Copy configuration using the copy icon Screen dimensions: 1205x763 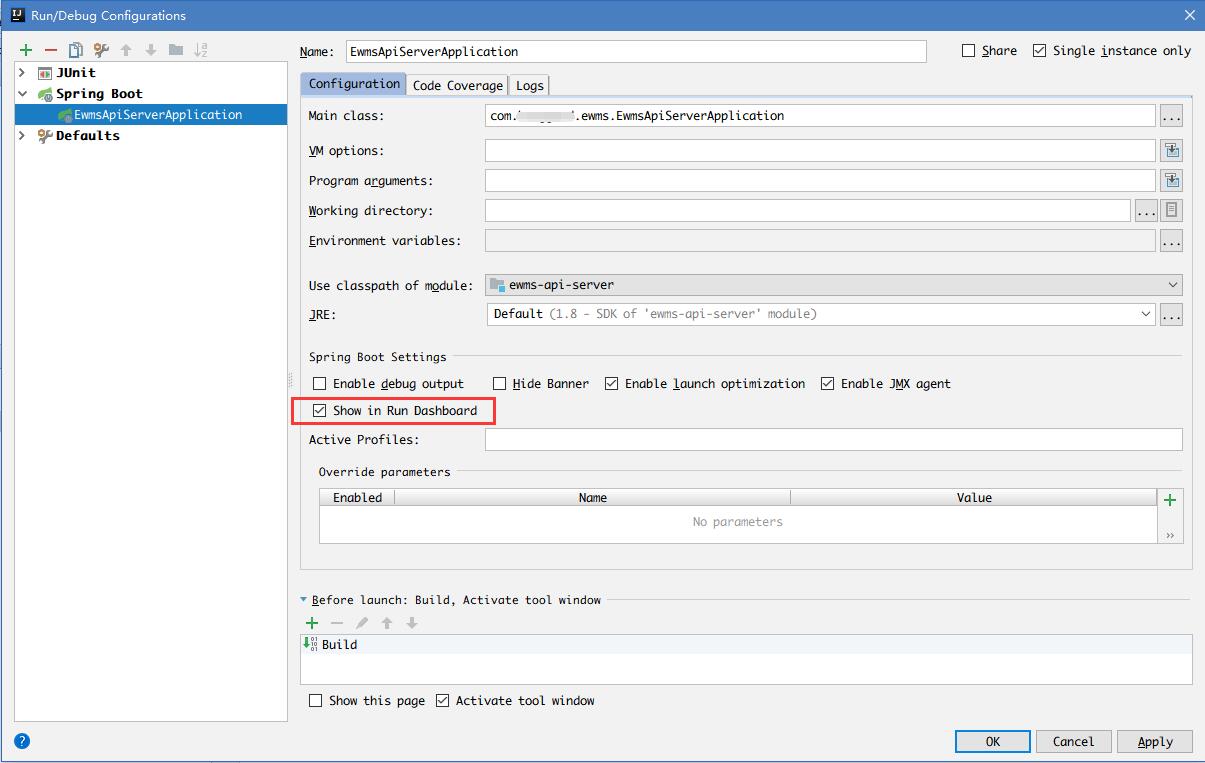(76, 50)
